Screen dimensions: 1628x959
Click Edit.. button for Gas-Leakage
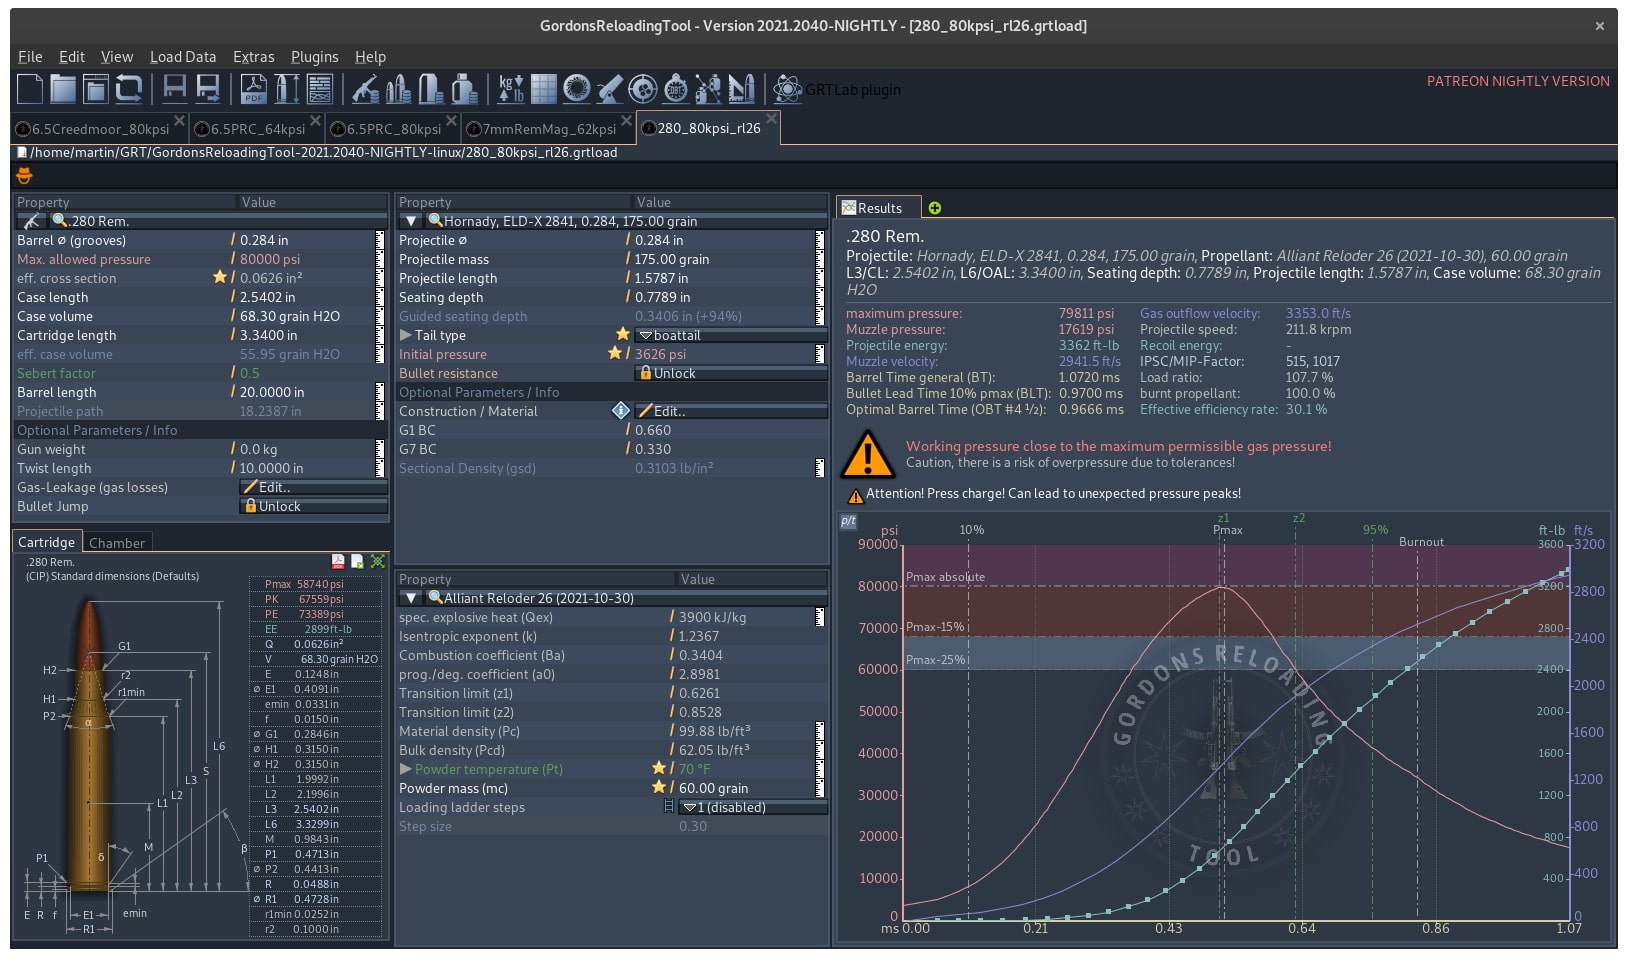(313, 487)
